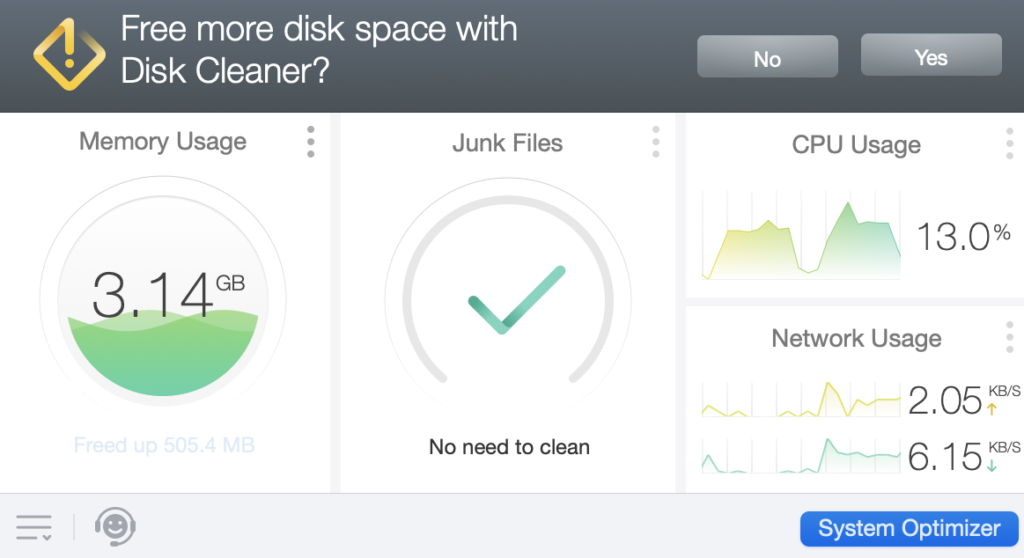Click the upload speed arrow icon
Viewport: 1024px width, 558px height.
click(x=992, y=408)
